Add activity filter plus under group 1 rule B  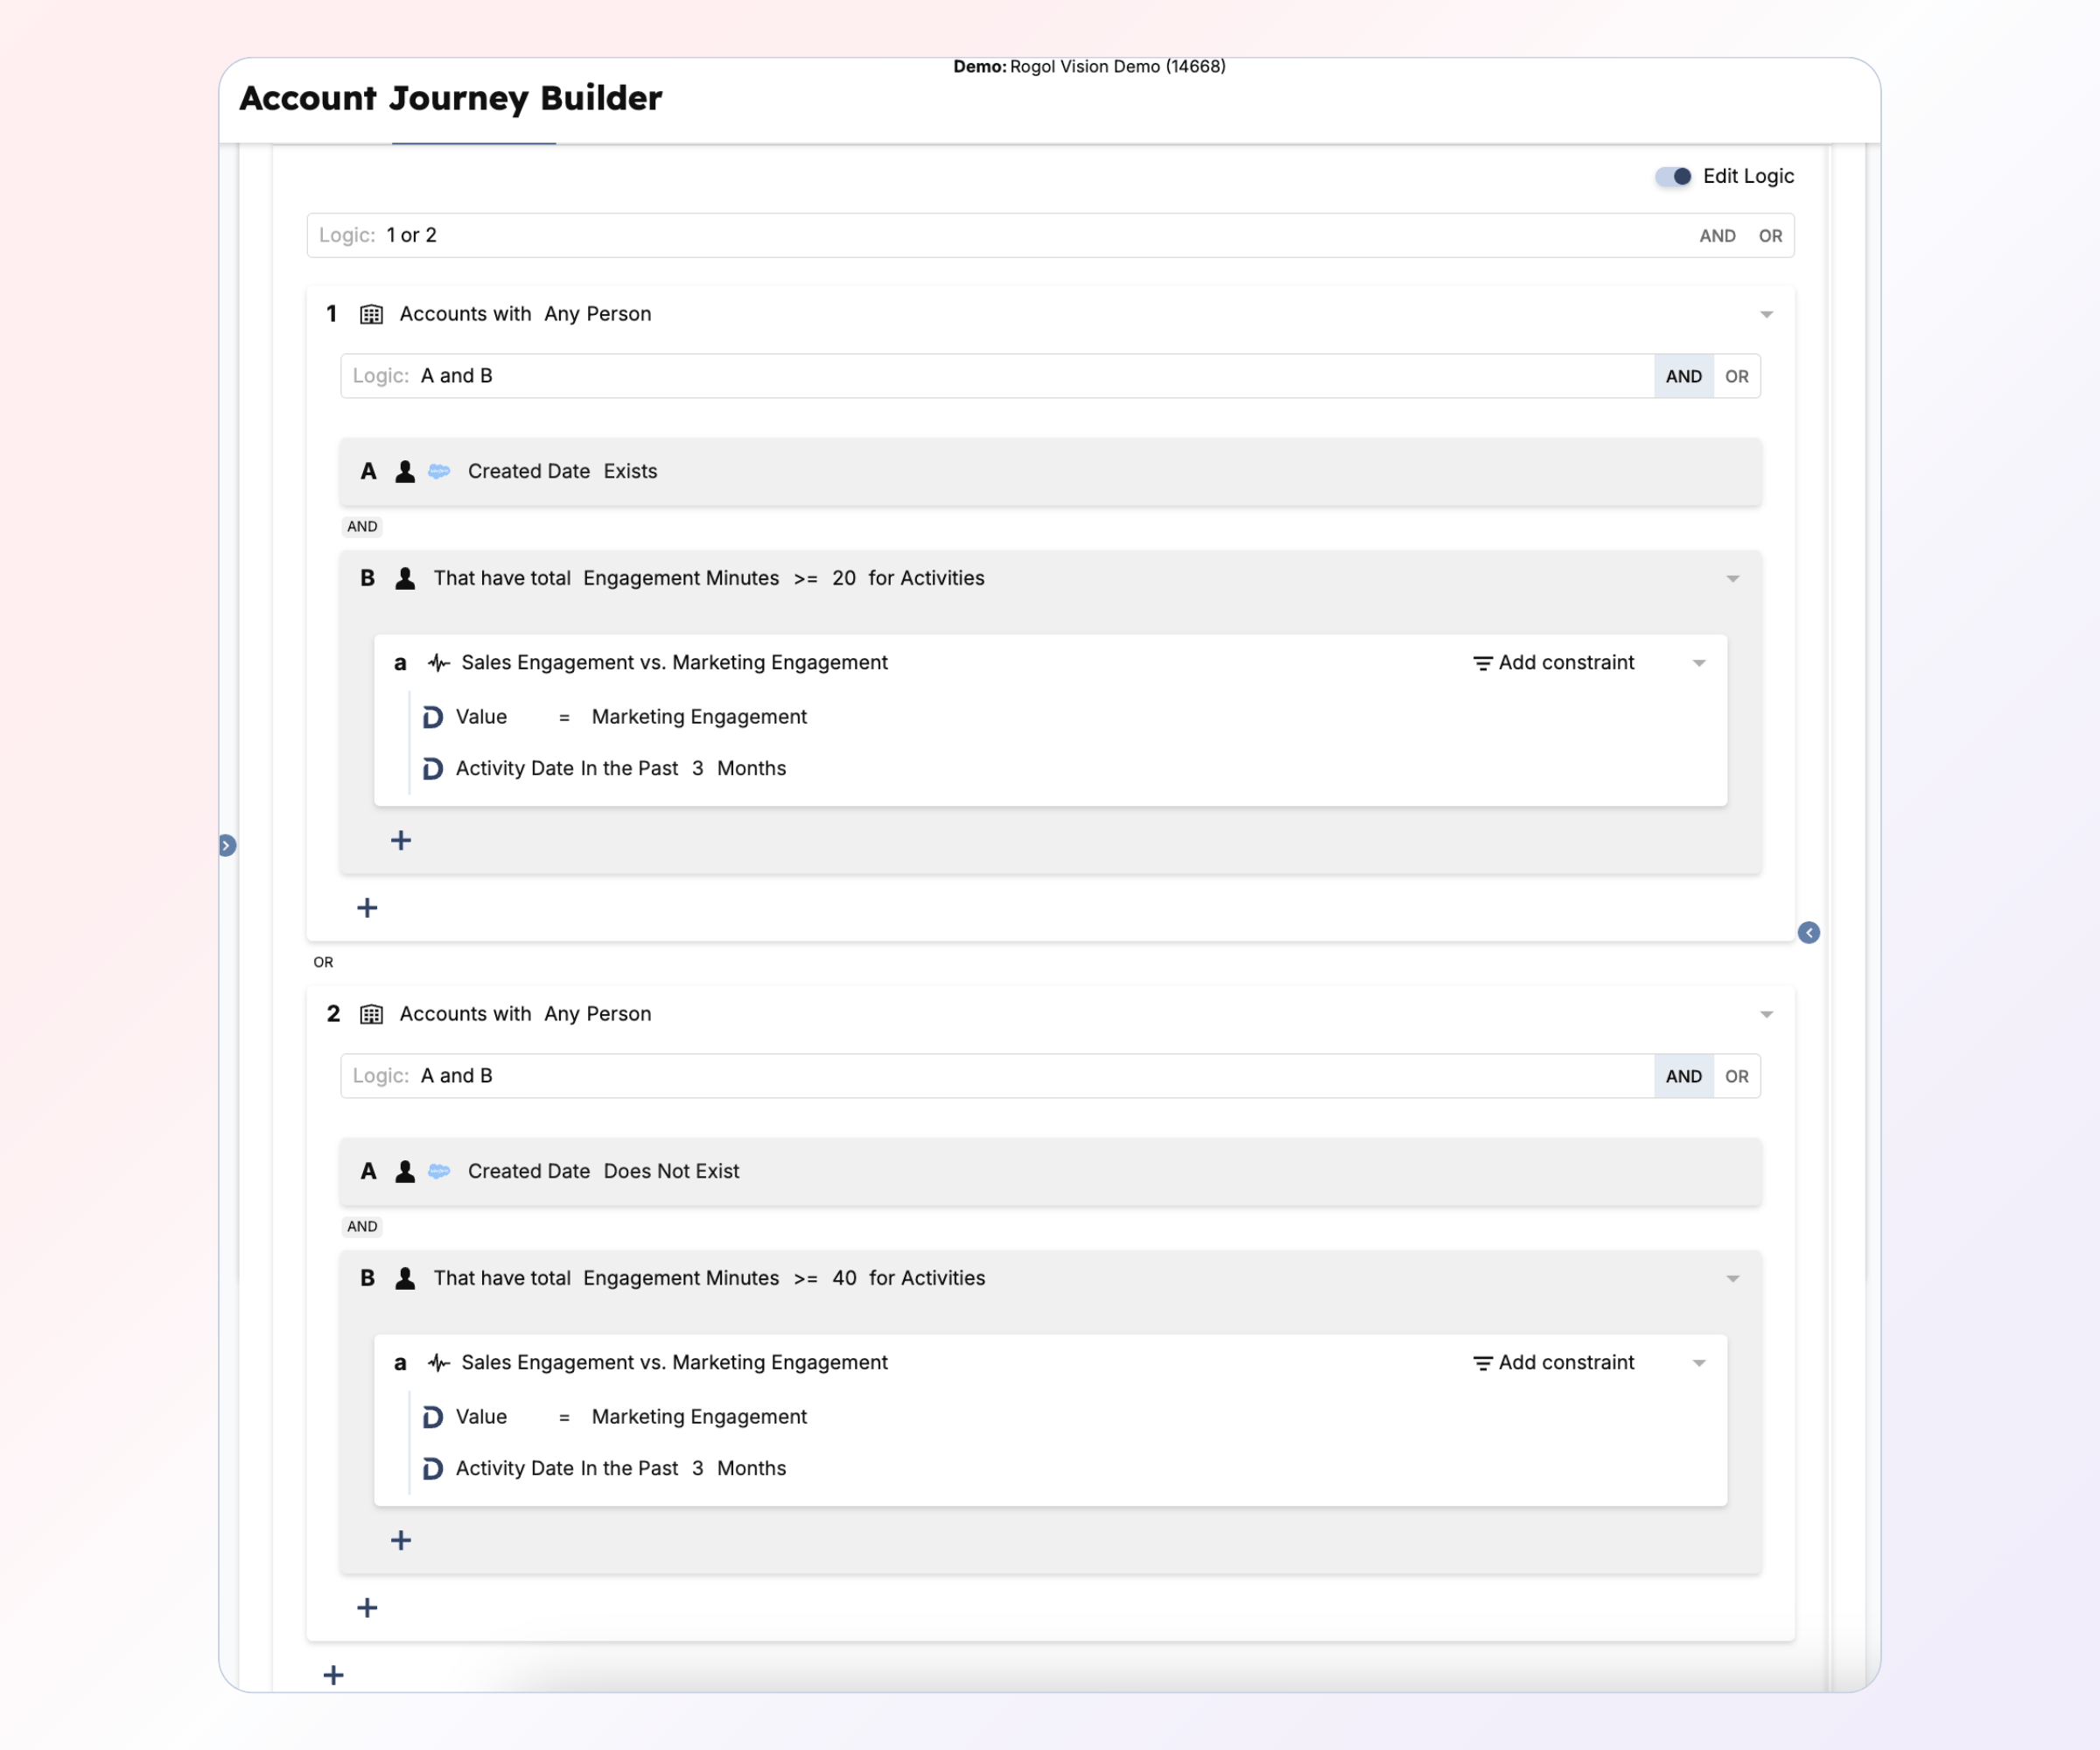tap(401, 840)
